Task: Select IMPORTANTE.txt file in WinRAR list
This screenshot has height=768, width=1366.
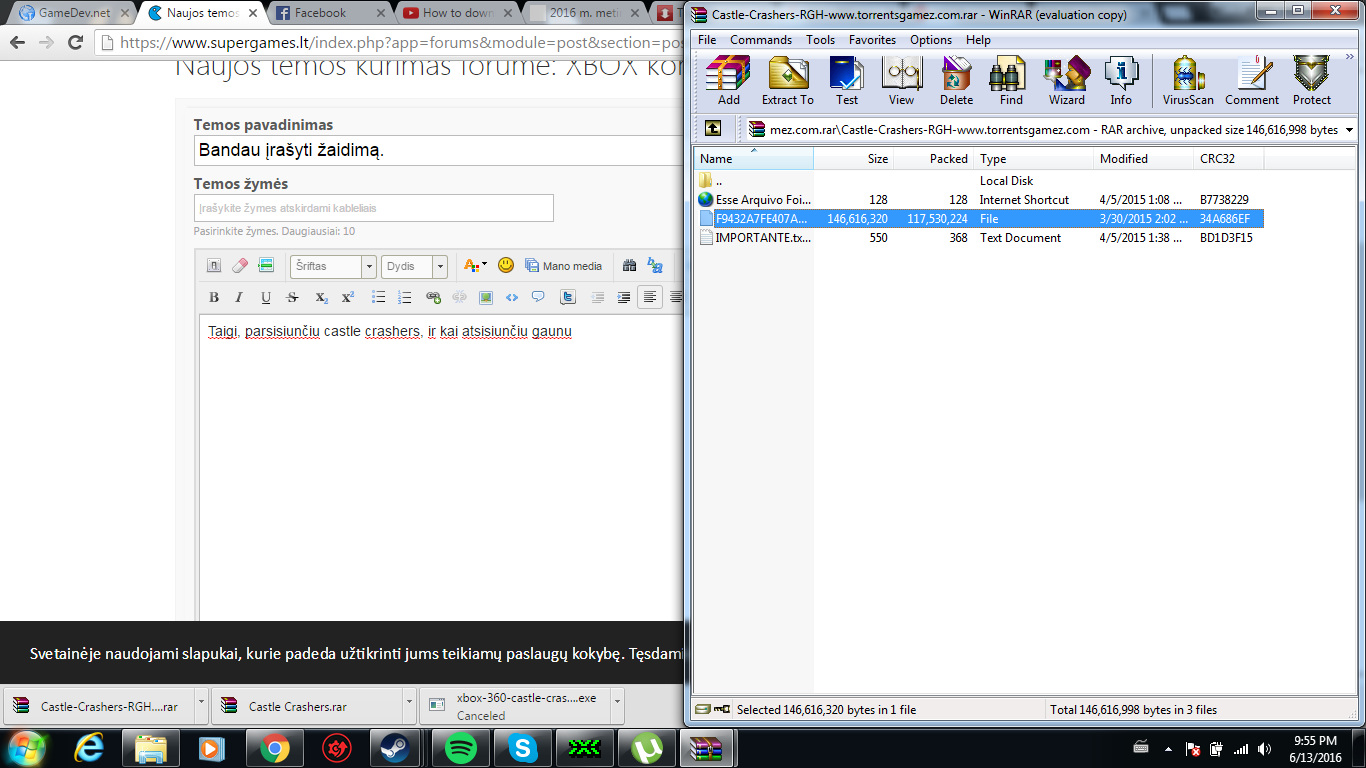Action: click(x=755, y=238)
